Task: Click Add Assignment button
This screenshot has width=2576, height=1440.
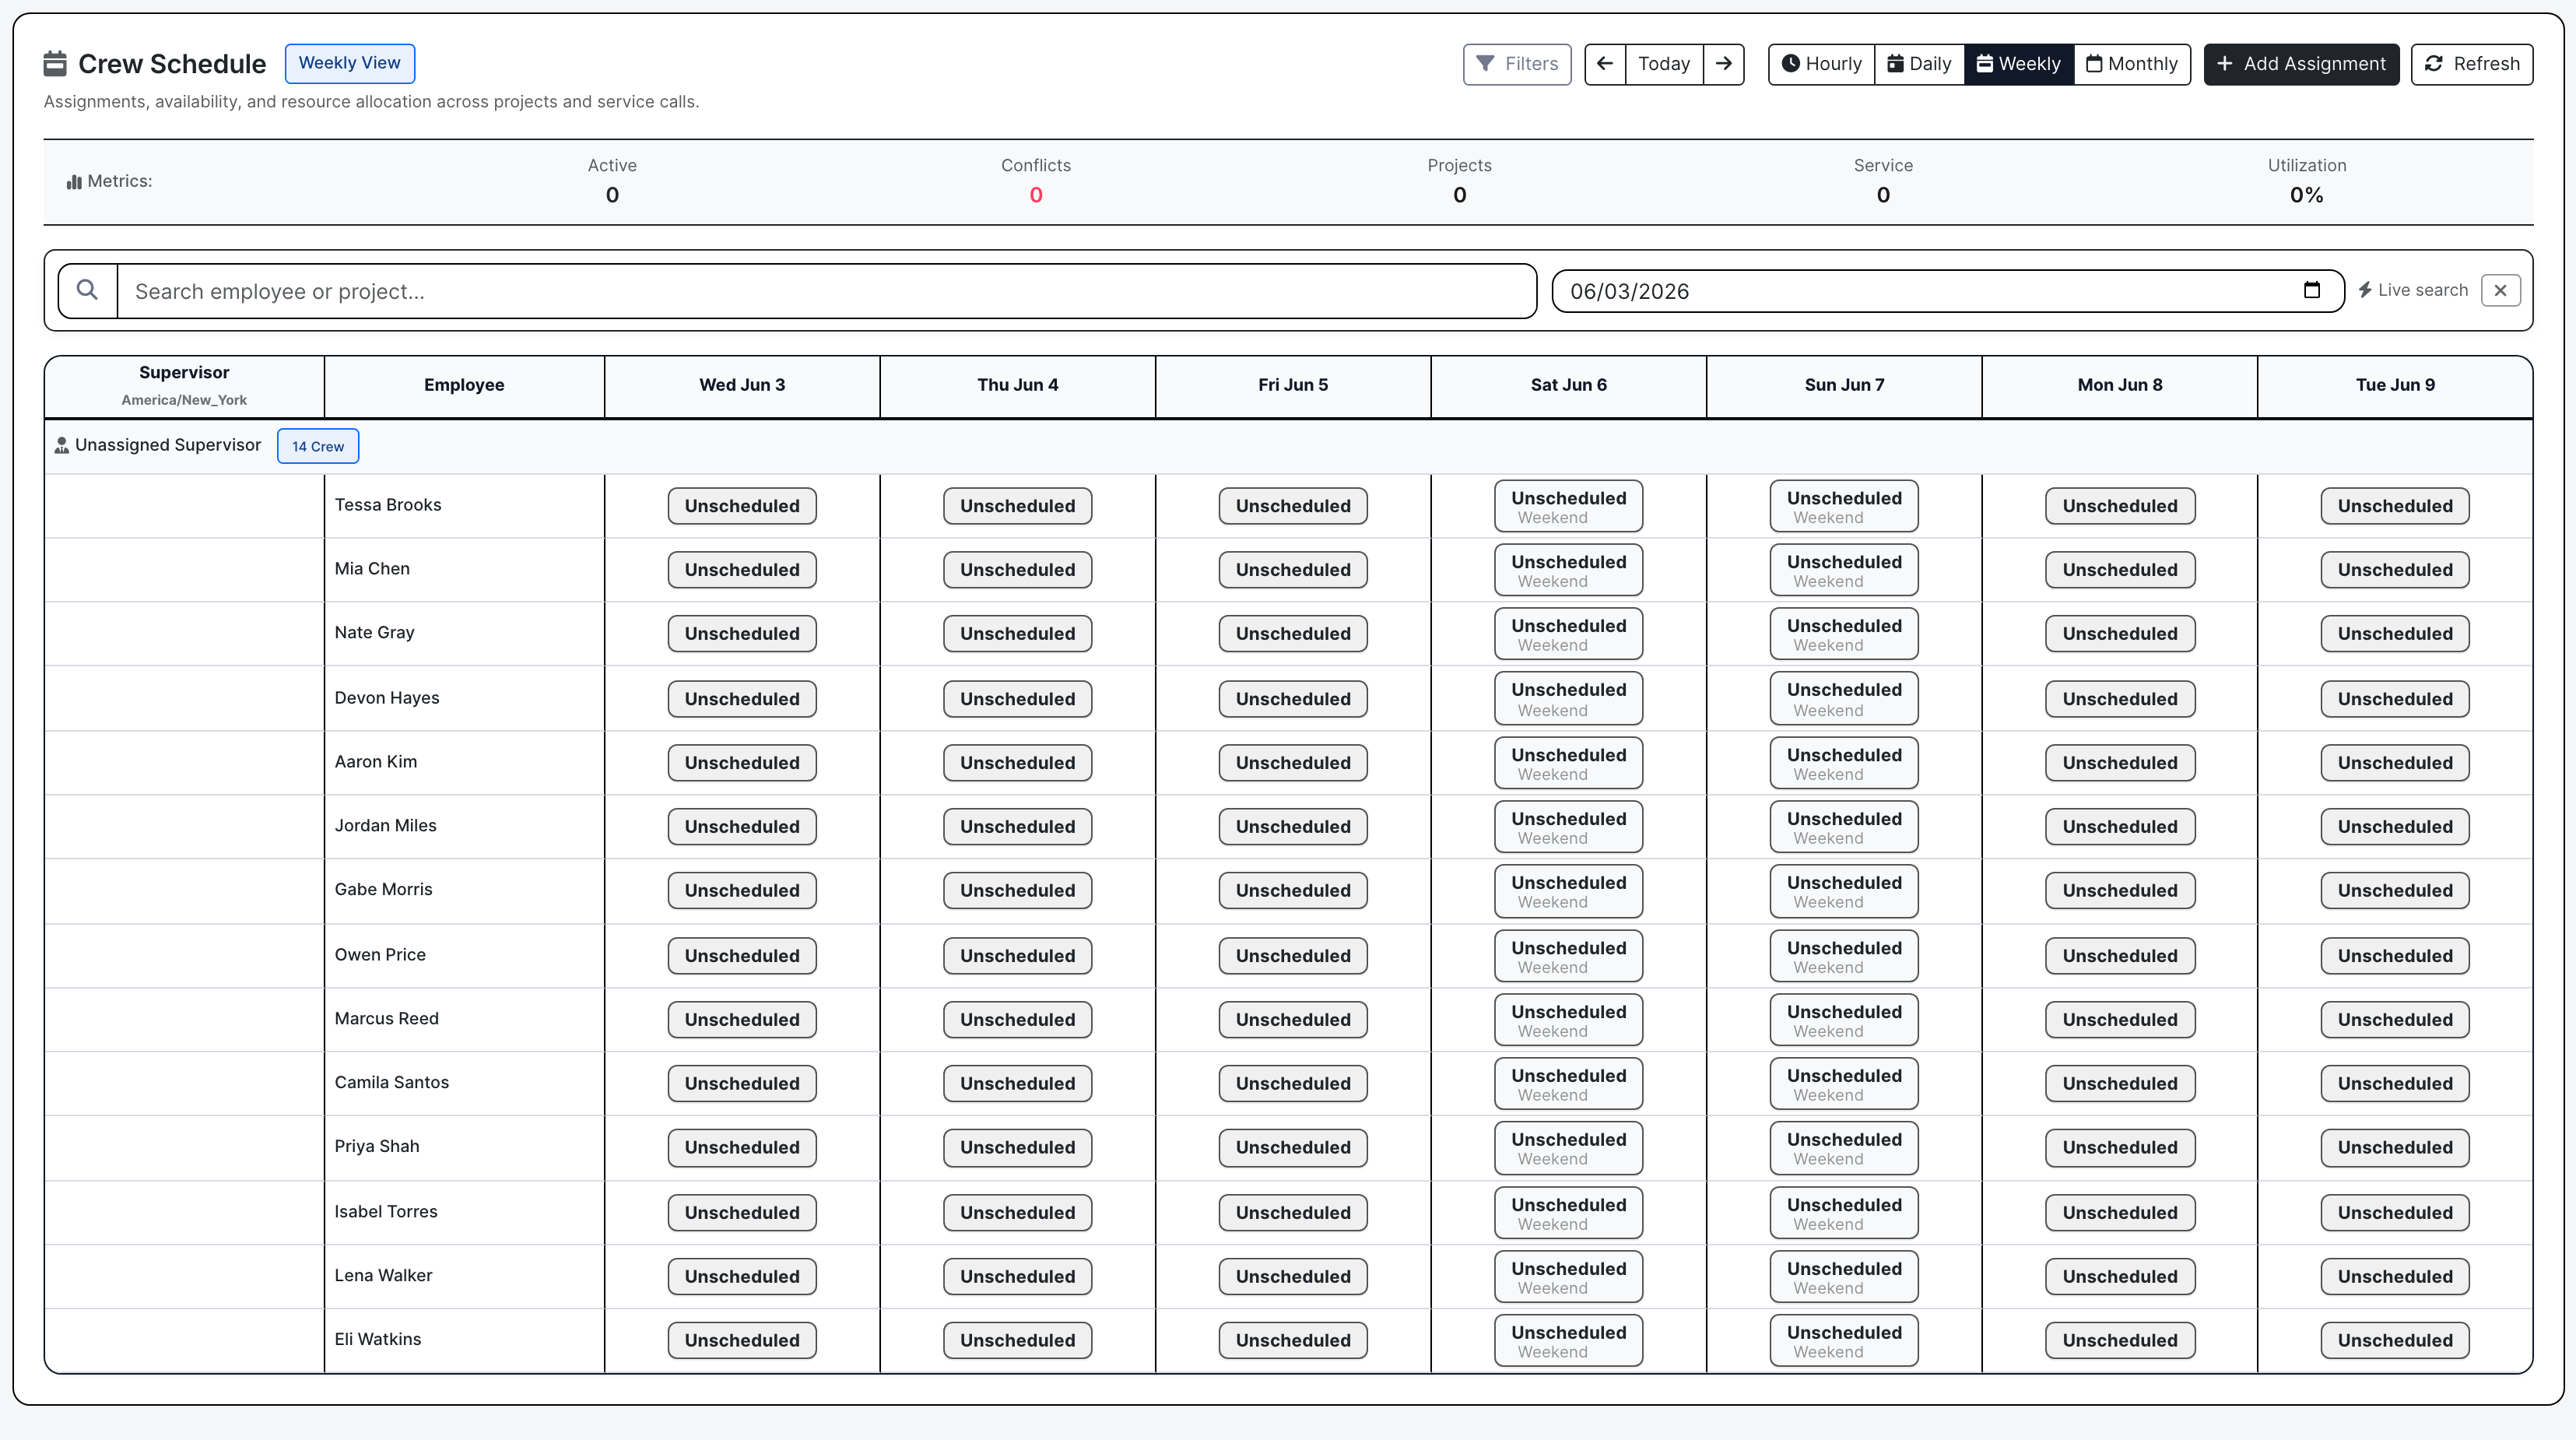Action: pos(2301,64)
